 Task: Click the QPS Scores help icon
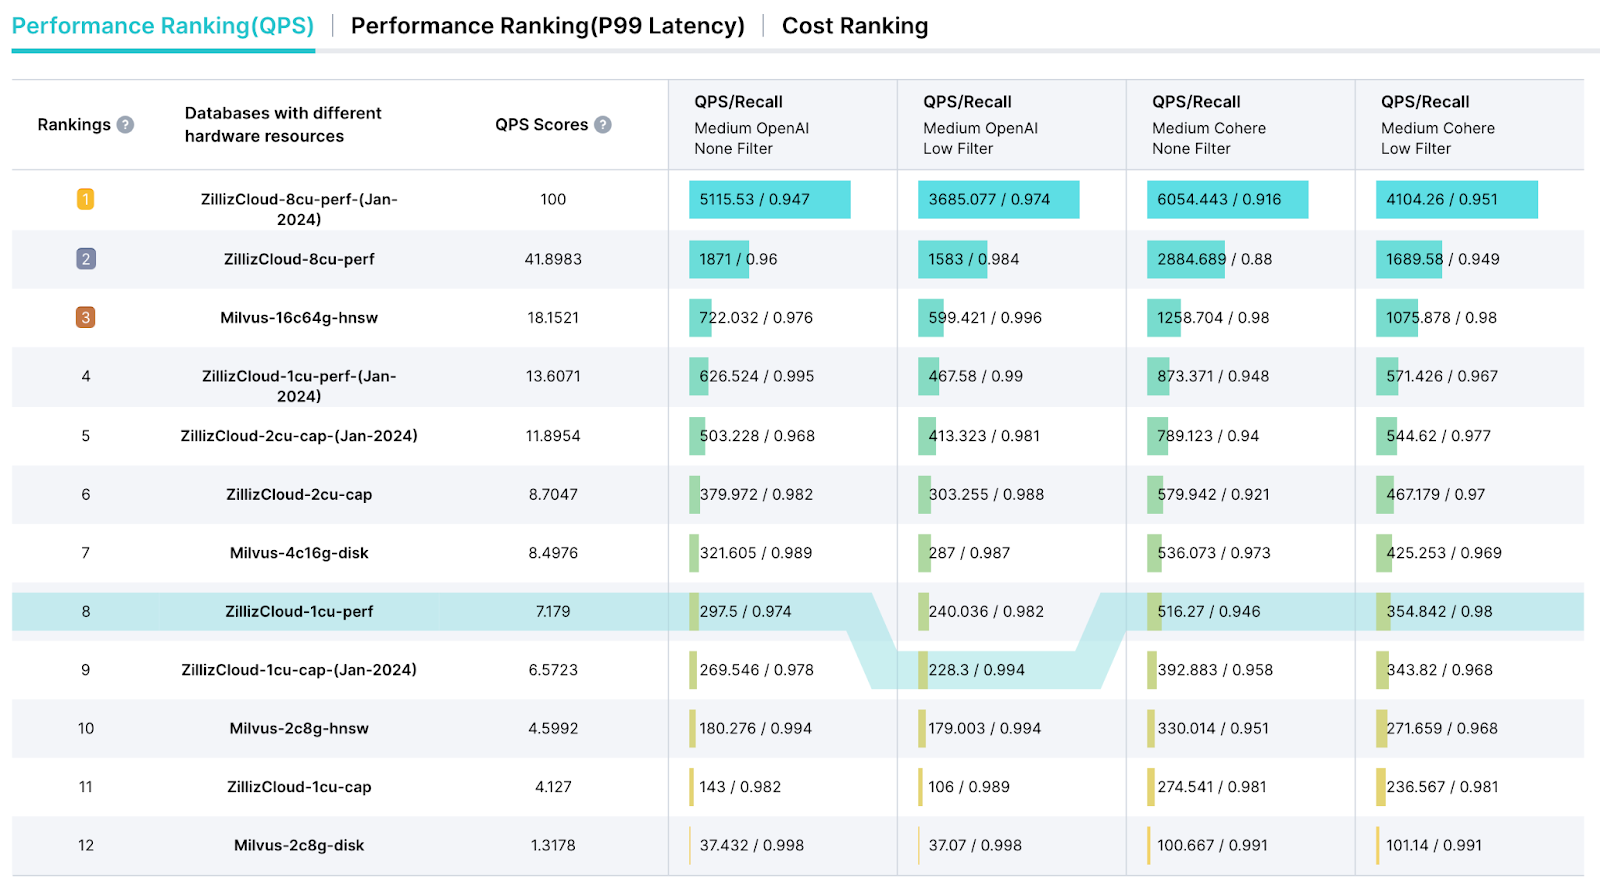tap(603, 125)
